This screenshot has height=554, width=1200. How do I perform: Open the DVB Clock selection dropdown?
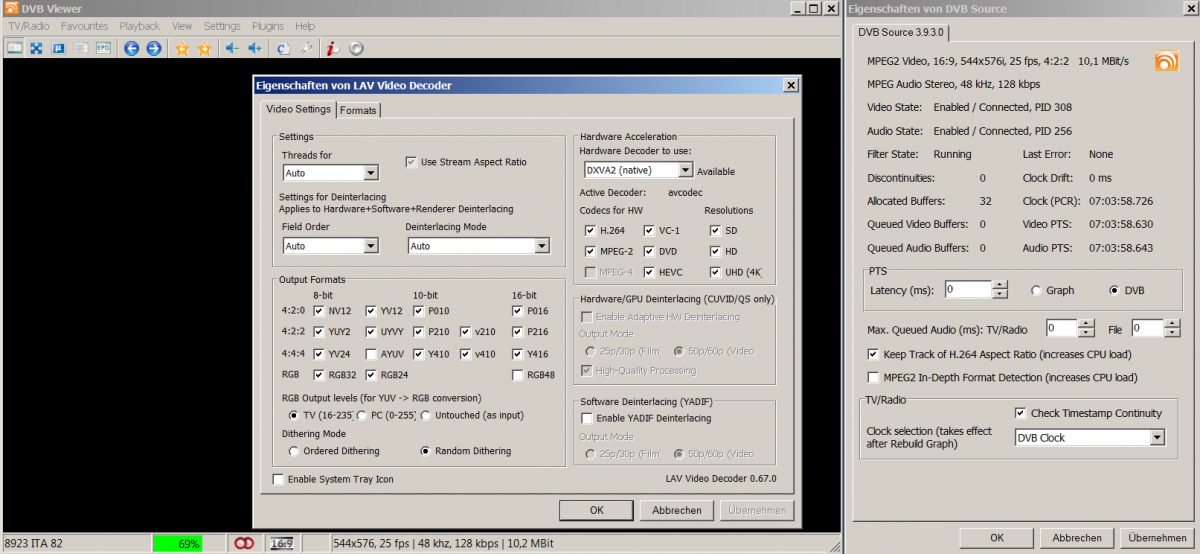coord(1157,438)
